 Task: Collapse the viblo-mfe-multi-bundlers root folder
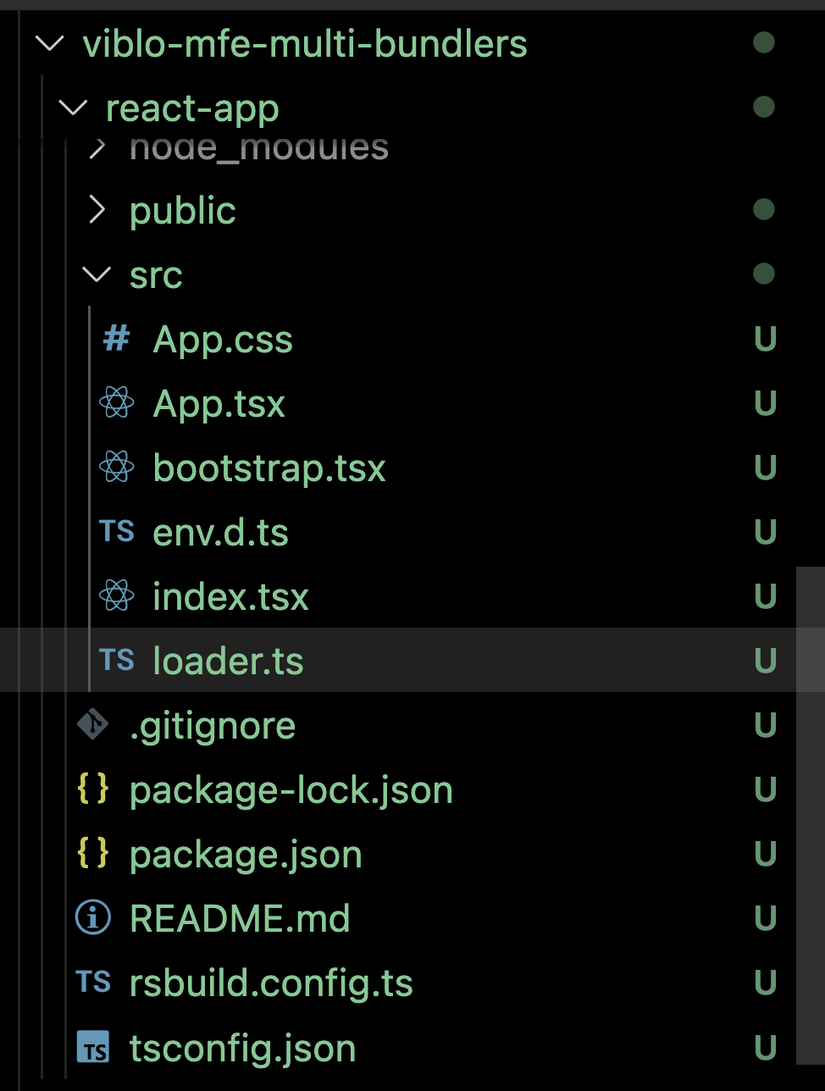click(48, 43)
